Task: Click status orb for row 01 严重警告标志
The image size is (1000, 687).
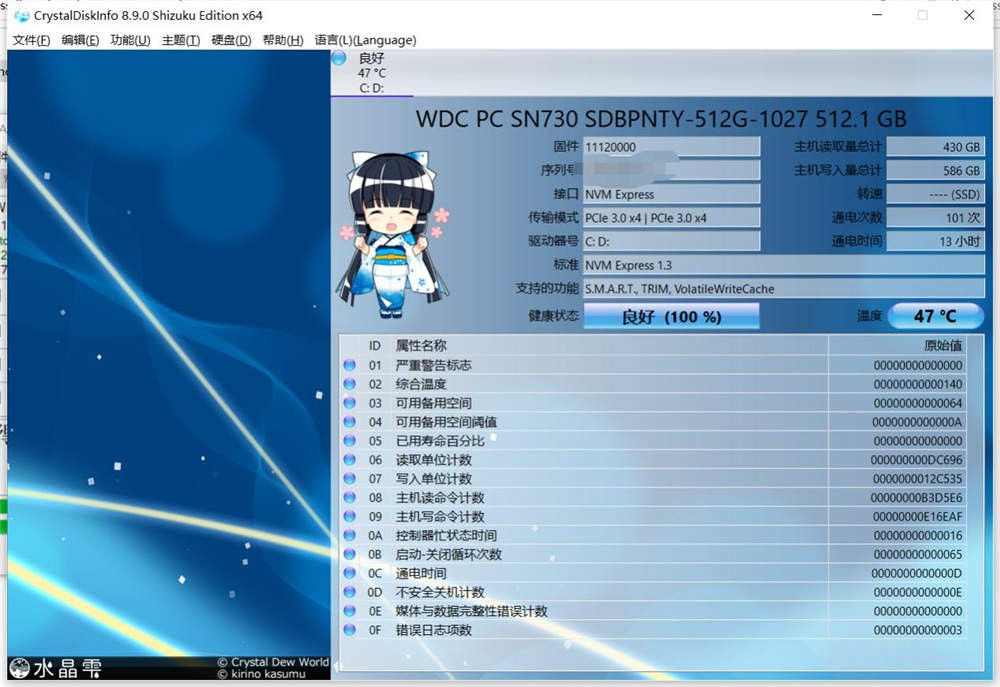Action: click(349, 365)
